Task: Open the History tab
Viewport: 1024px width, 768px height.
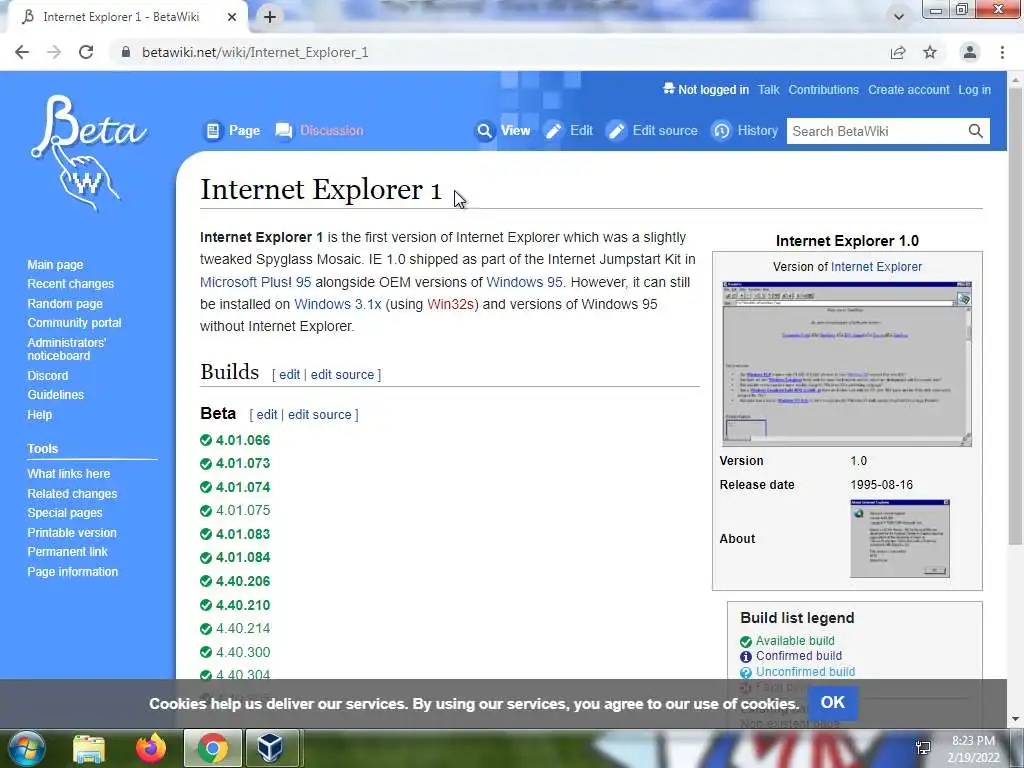Action: click(745, 131)
